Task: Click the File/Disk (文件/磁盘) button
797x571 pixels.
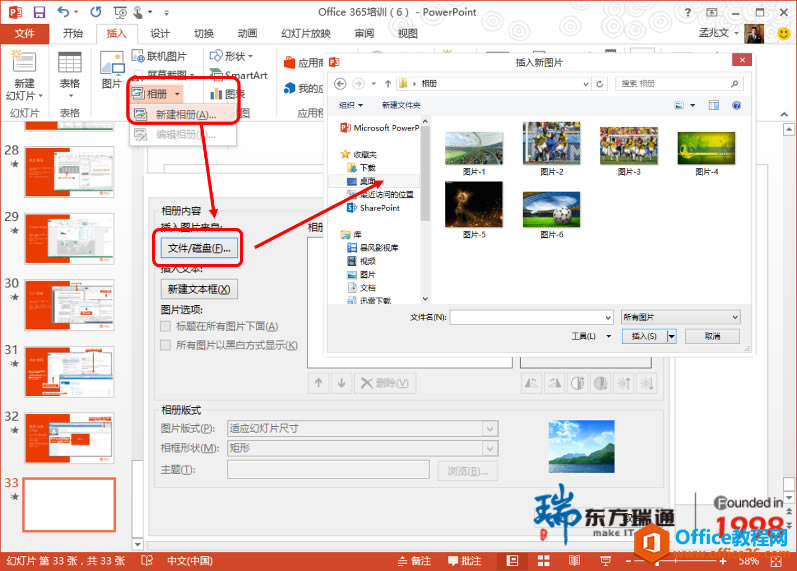Action: tap(199, 248)
